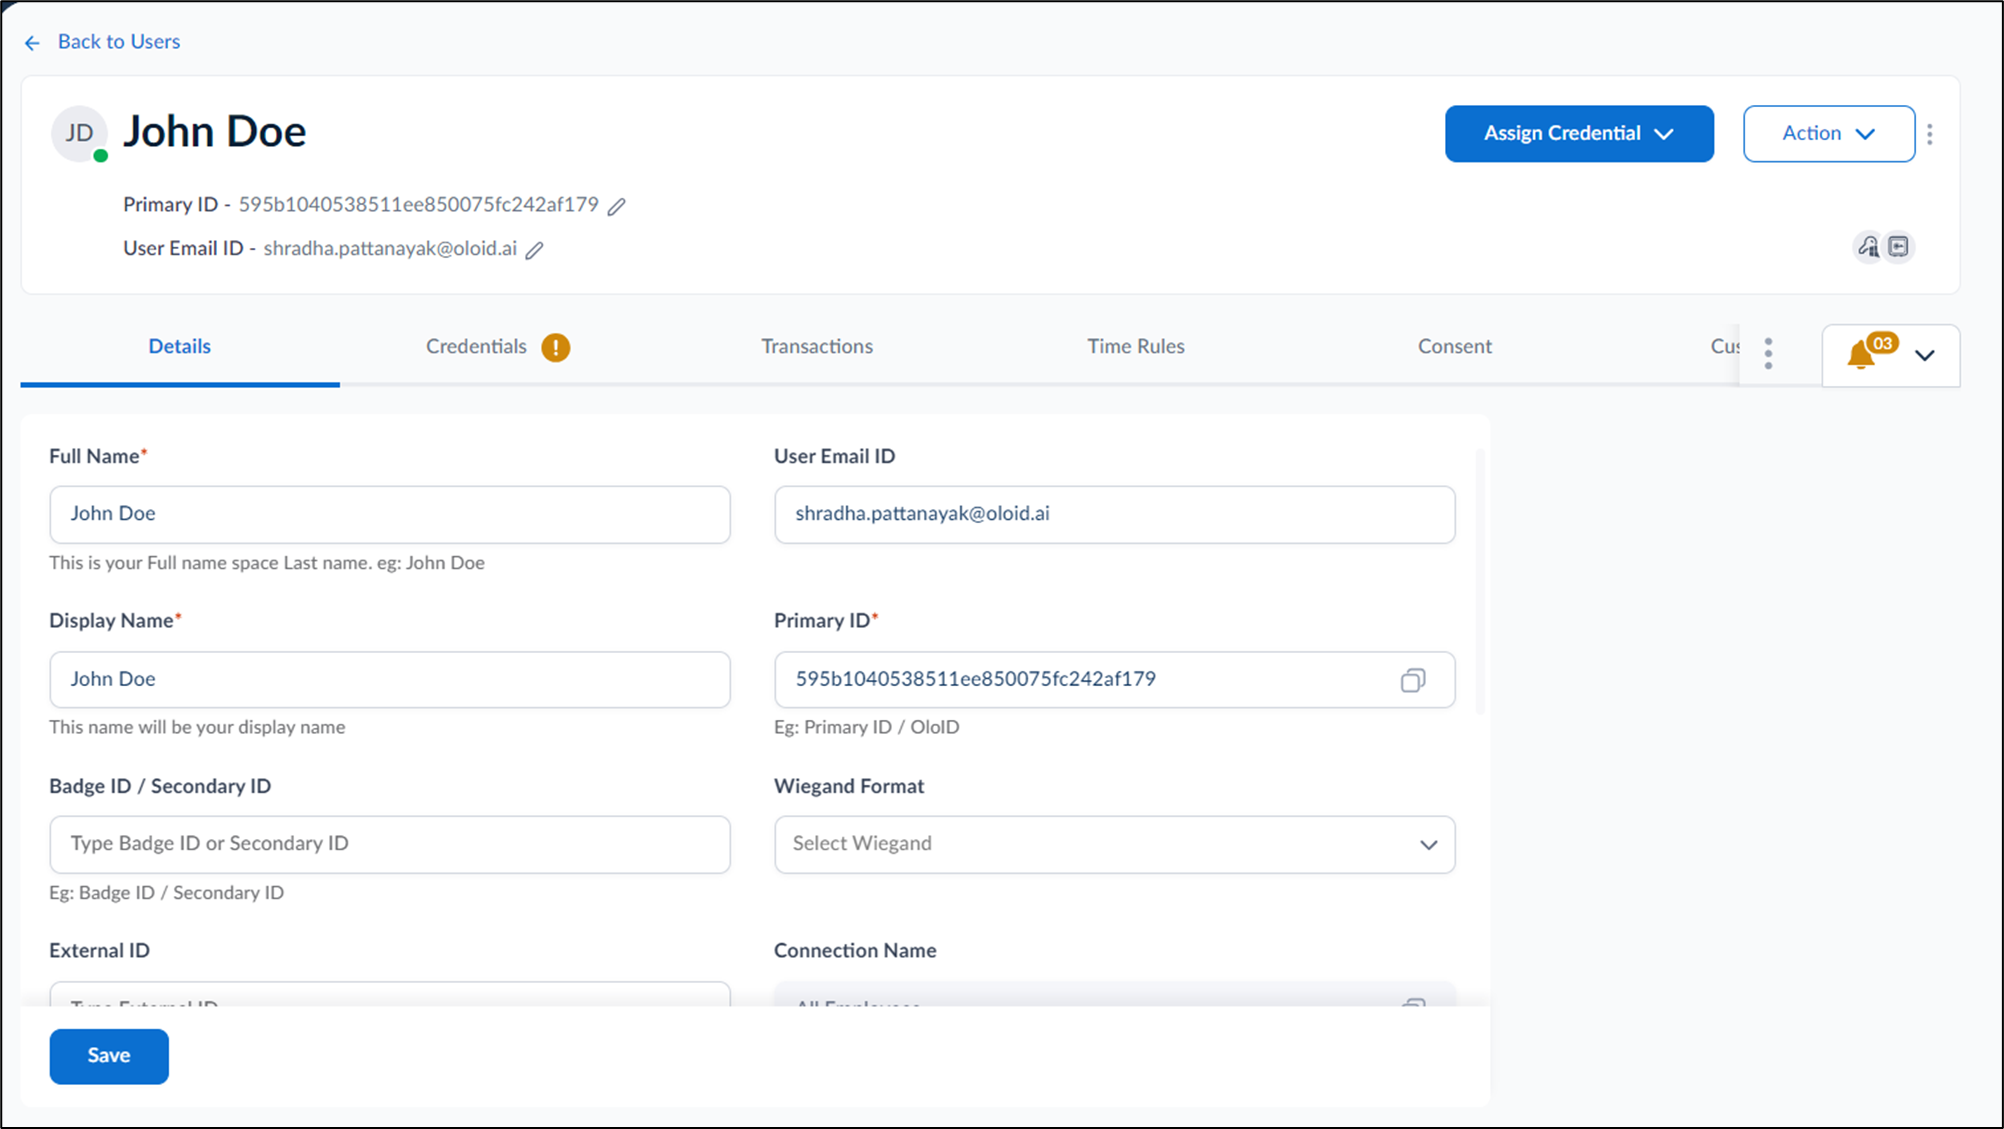Open the Assign Credential dropdown
The width and height of the screenshot is (2004, 1129).
pos(1579,133)
